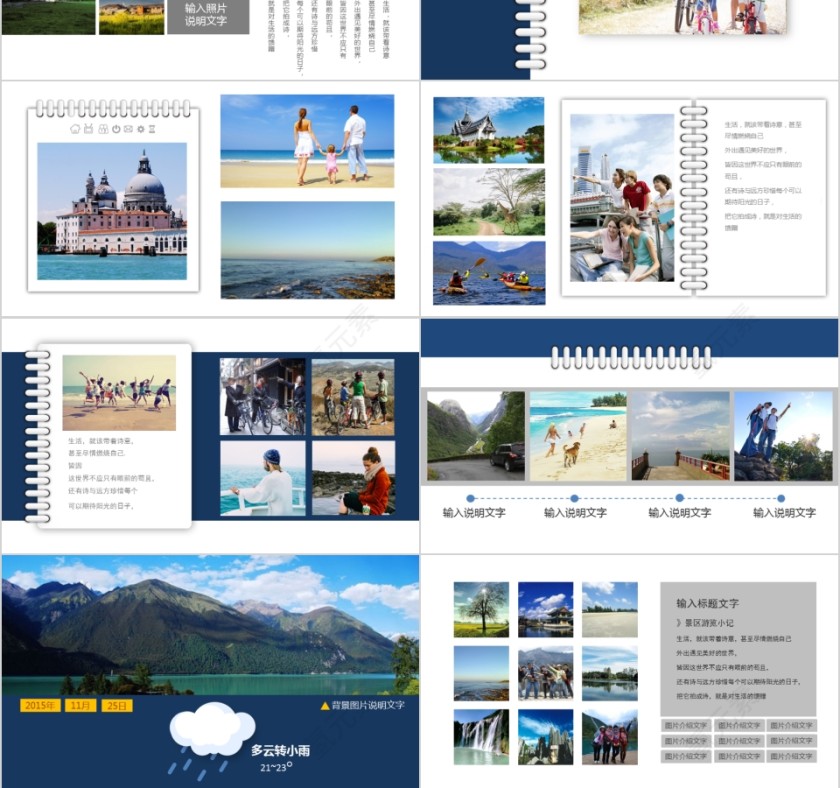Click the 多云转小雨 weather text
Screen dimensions: 840x788
[279, 749]
